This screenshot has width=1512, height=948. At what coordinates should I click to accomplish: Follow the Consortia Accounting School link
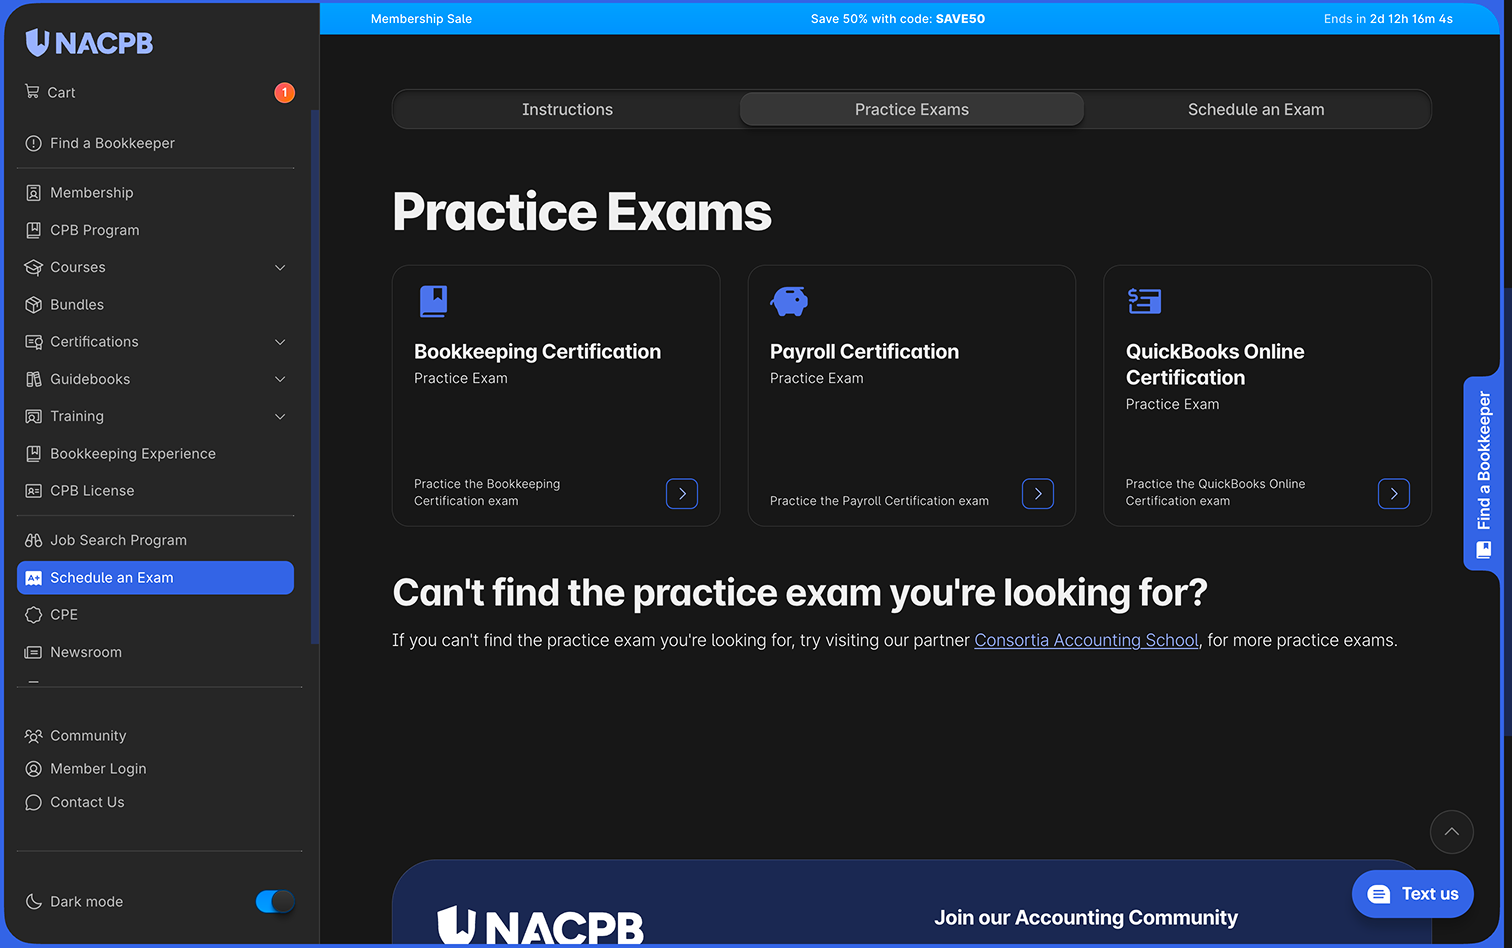(x=1086, y=640)
